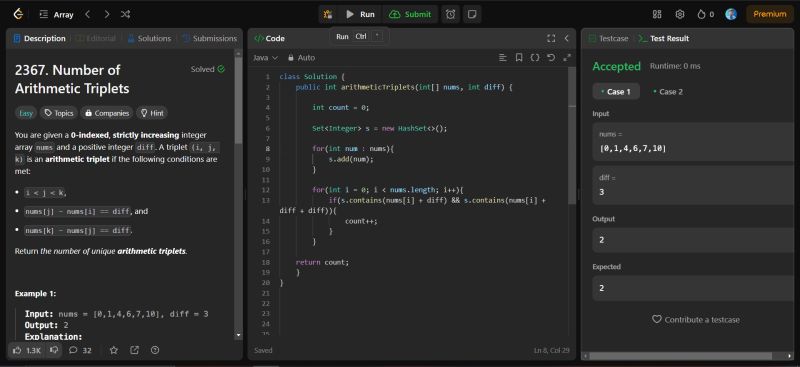Dislike the problem thumbs down
This screenshot has height=367, width=800.
click(54, 350)
